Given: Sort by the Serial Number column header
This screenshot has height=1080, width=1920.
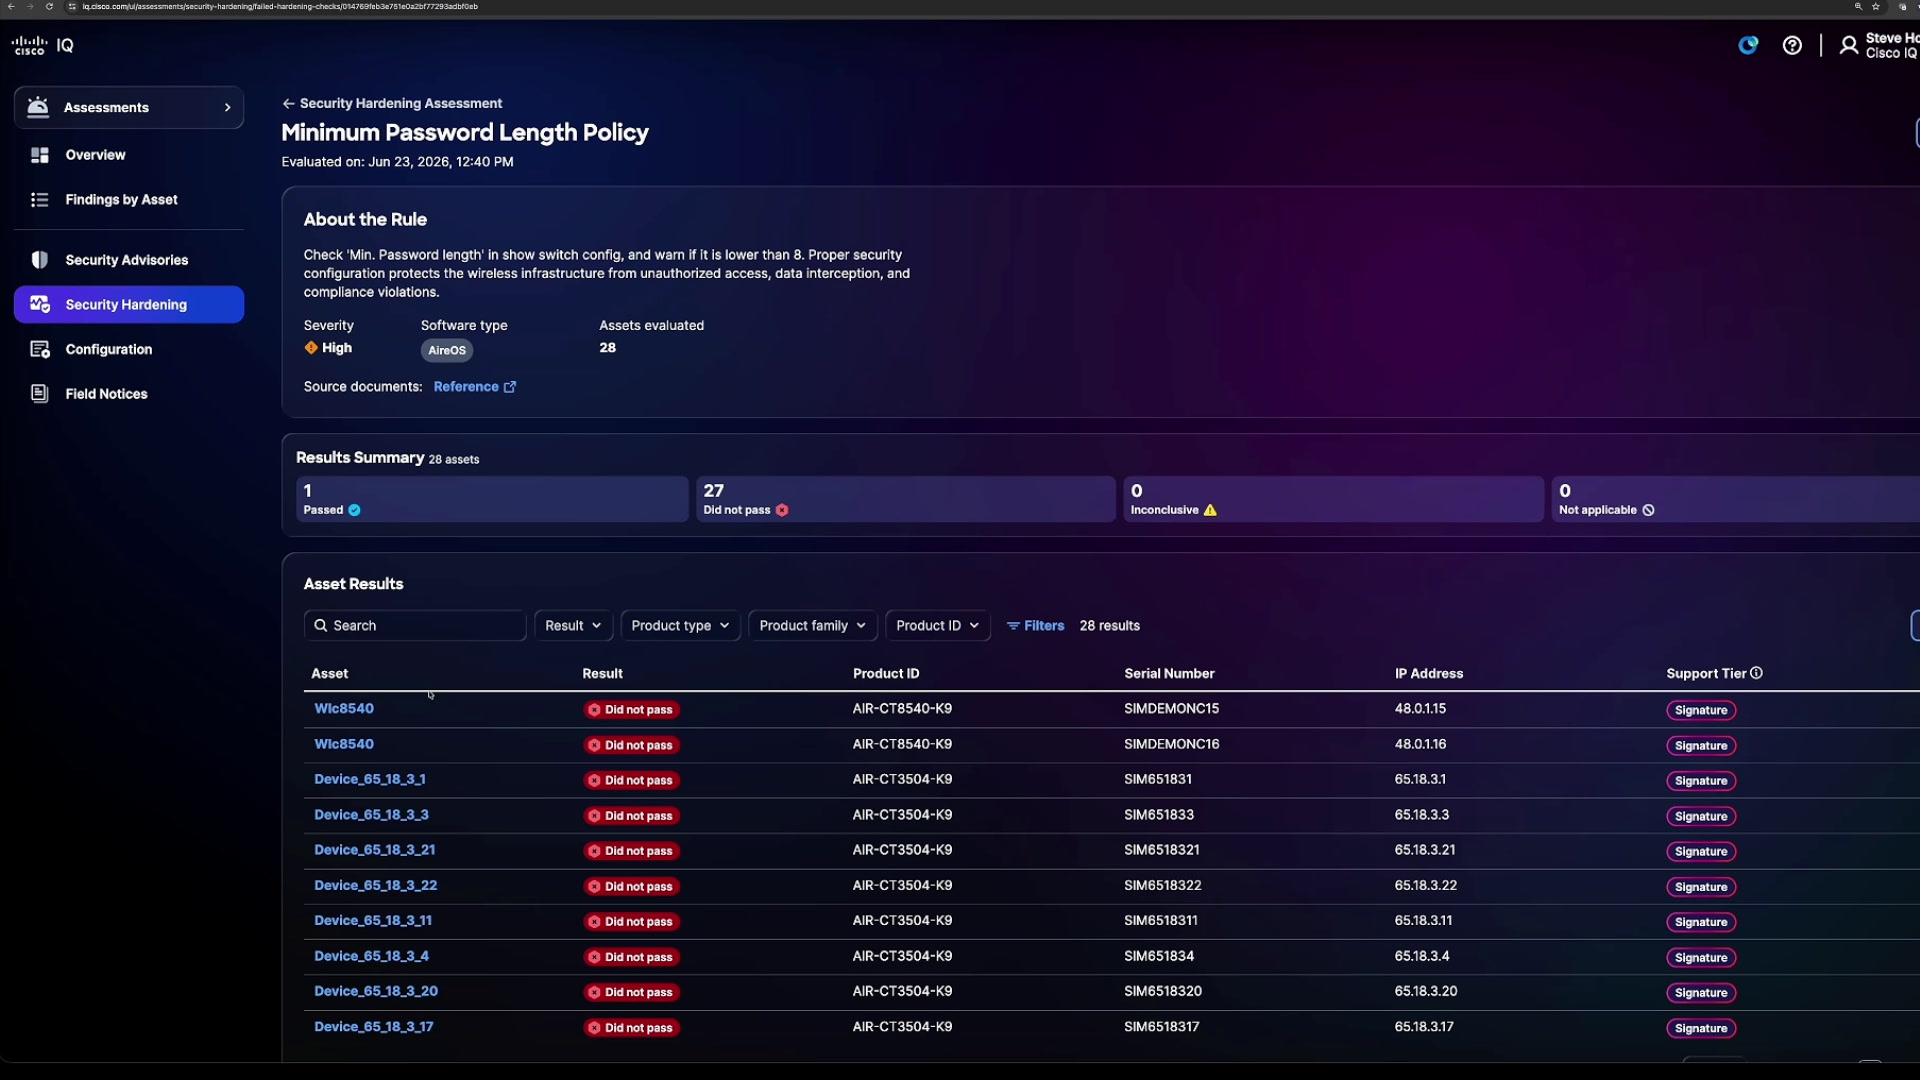Looking at the screenshot, I should (x=1169, y=673).
